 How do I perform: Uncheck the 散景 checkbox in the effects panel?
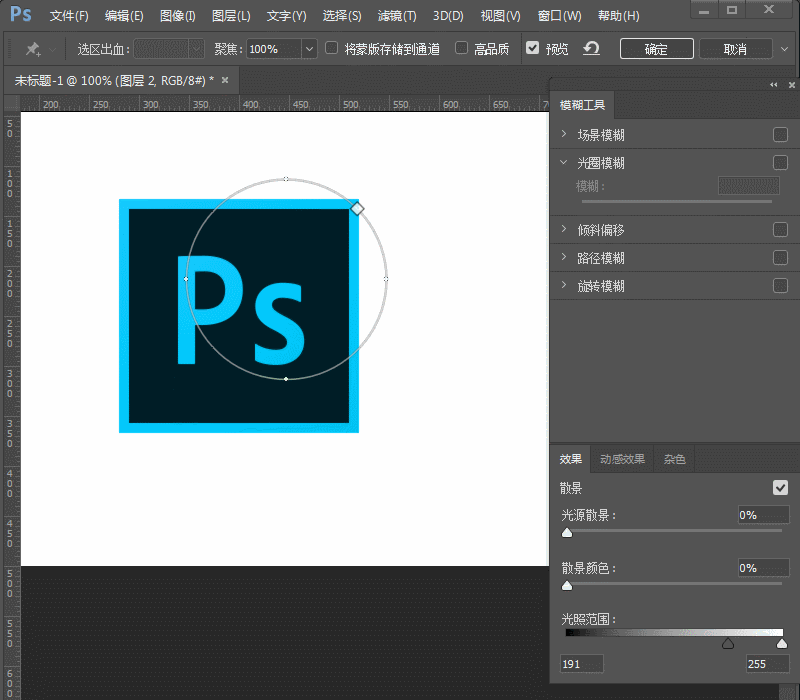(x=780, y=487)
